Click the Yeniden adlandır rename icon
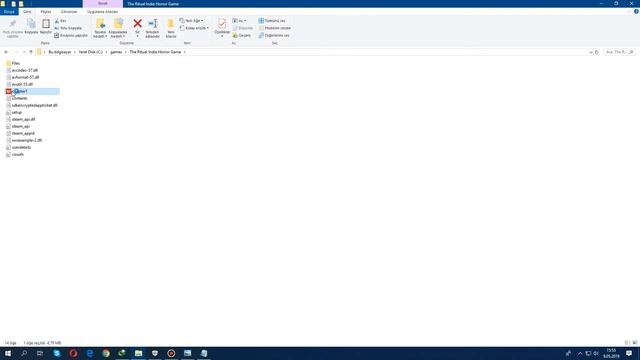Image resolution: width=640 pixels, height=360 pixels. 153,24
